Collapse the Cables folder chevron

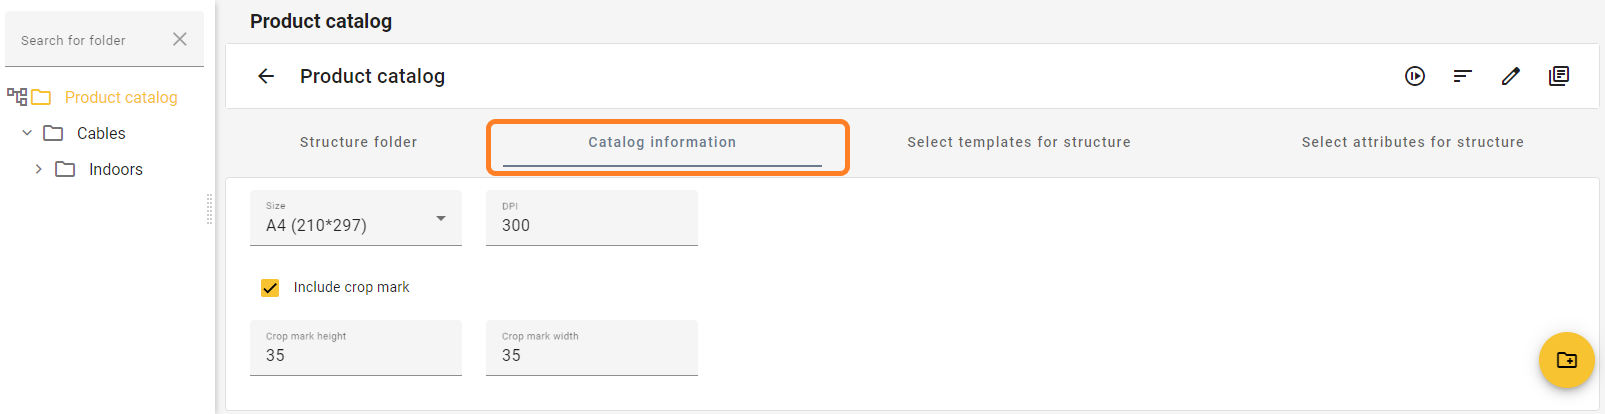pyautogui.click(x=27, y=133)
